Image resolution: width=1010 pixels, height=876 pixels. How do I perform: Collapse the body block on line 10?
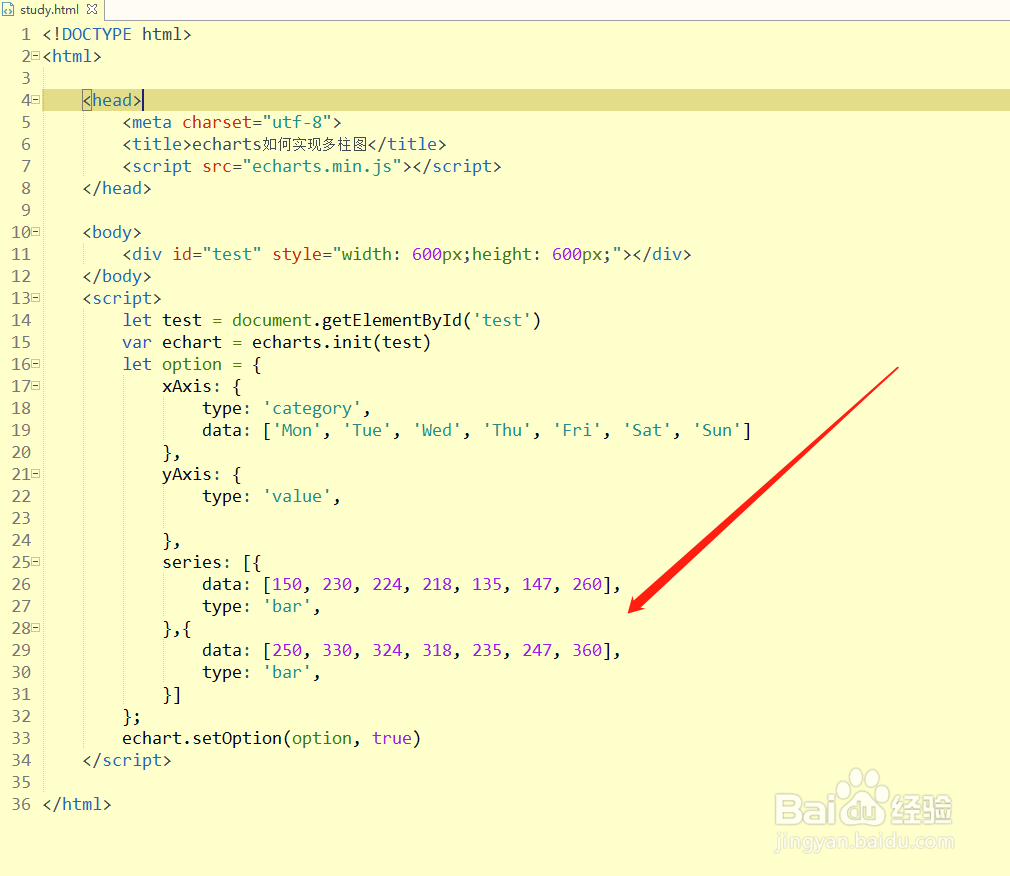35,232
